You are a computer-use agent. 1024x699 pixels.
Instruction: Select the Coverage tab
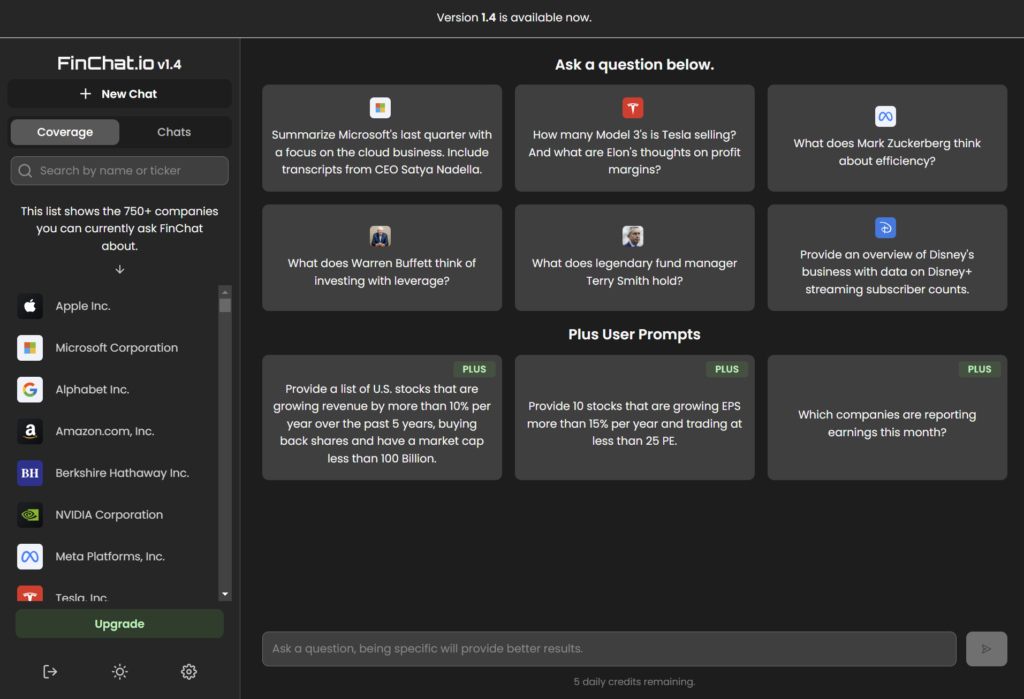click(x=65, y=132)
